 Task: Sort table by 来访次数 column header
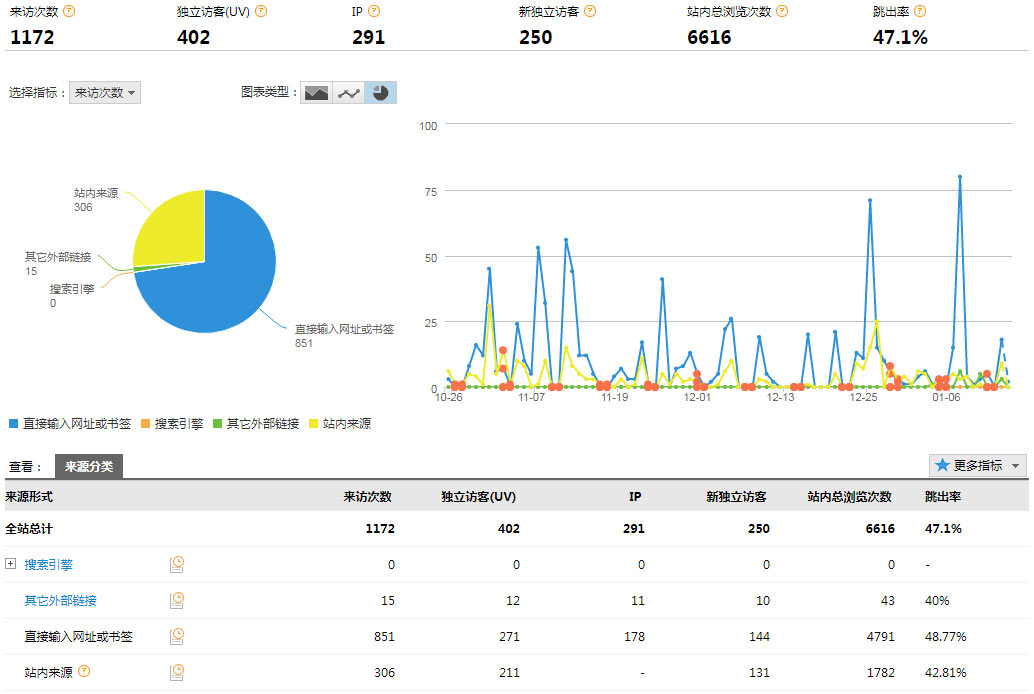click(367, 497)
